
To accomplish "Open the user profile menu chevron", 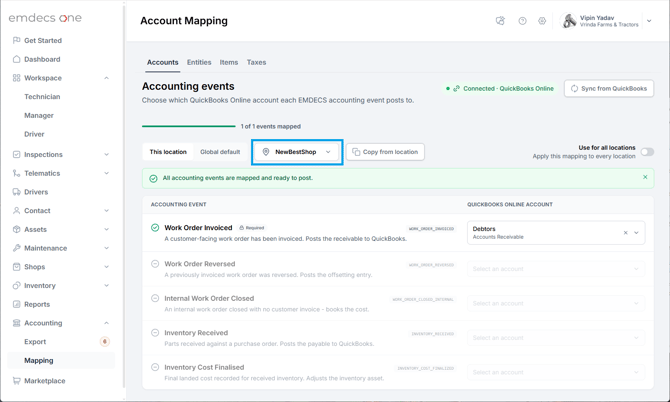I will (649, 21).
